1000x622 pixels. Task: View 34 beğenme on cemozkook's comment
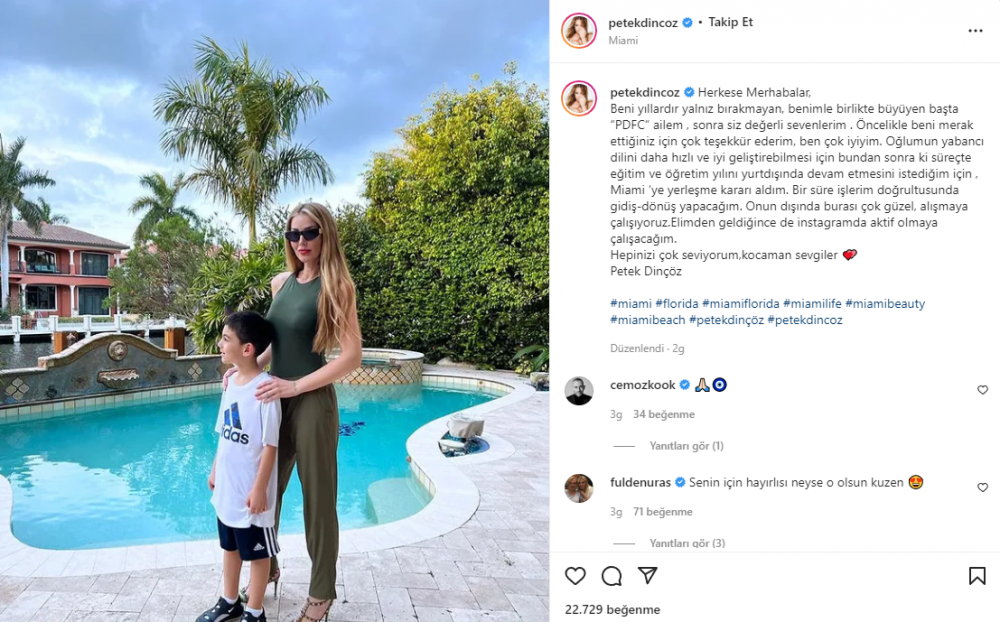pyautogui.click(x=663, y=414)
